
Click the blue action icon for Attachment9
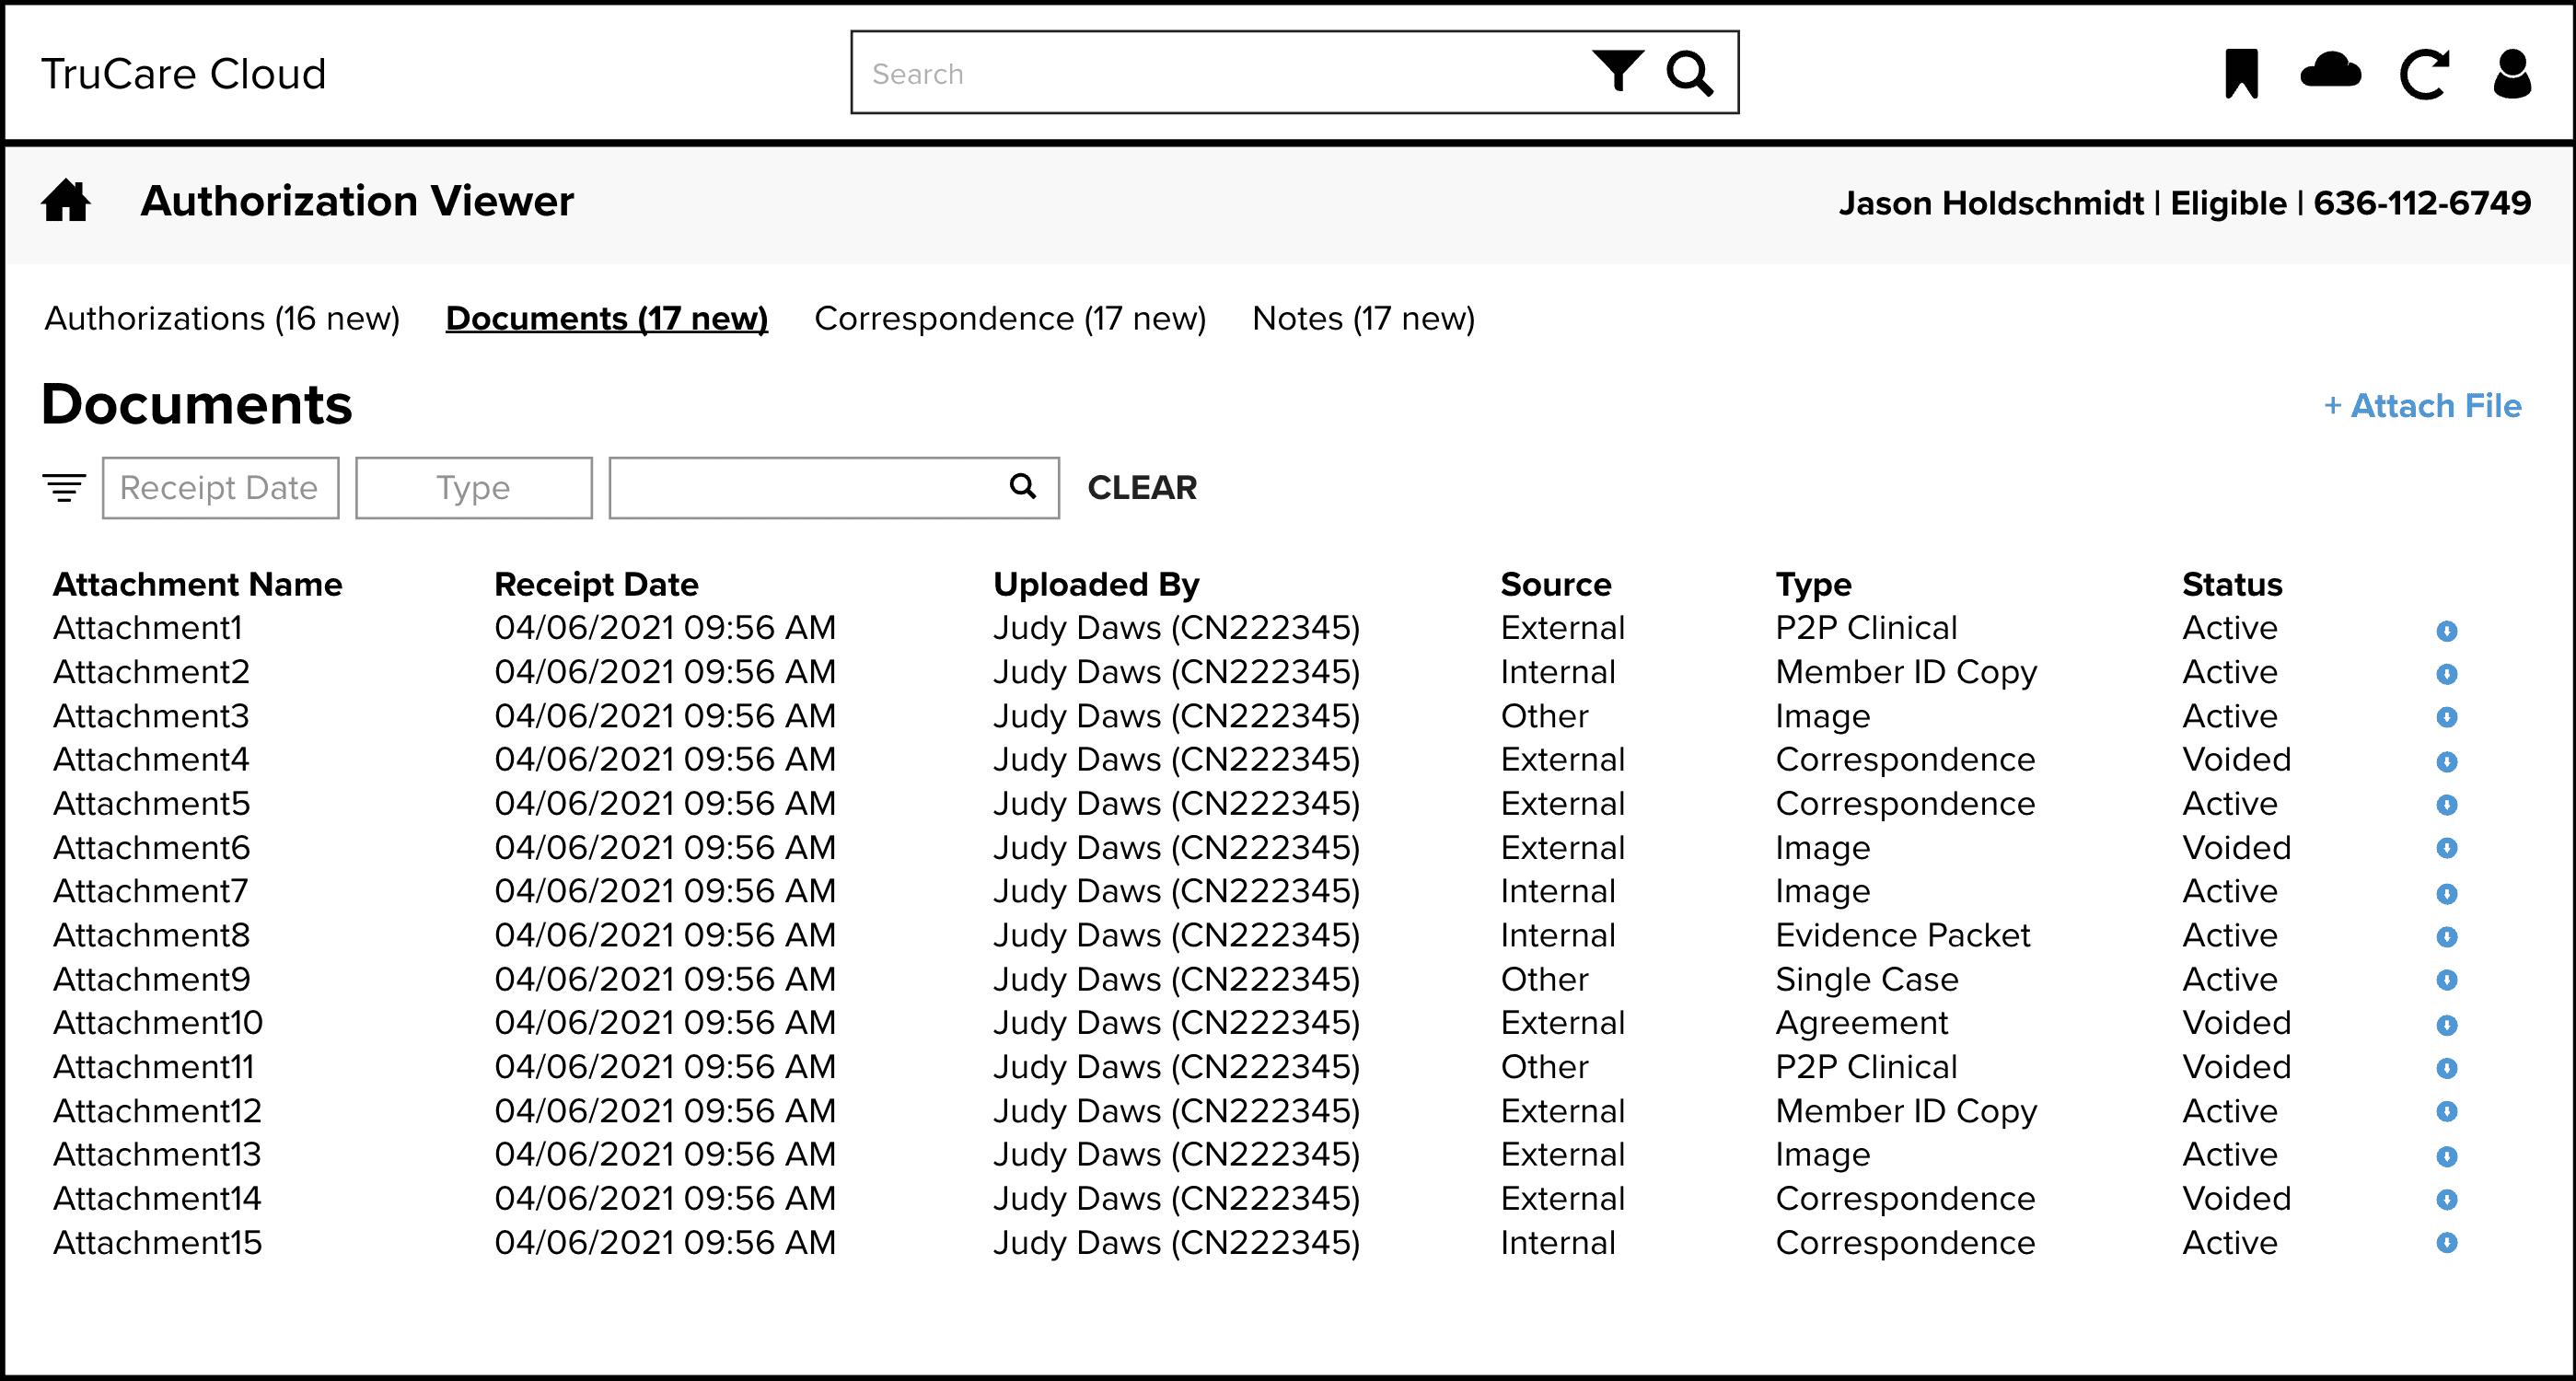(x=2446, y=980)
